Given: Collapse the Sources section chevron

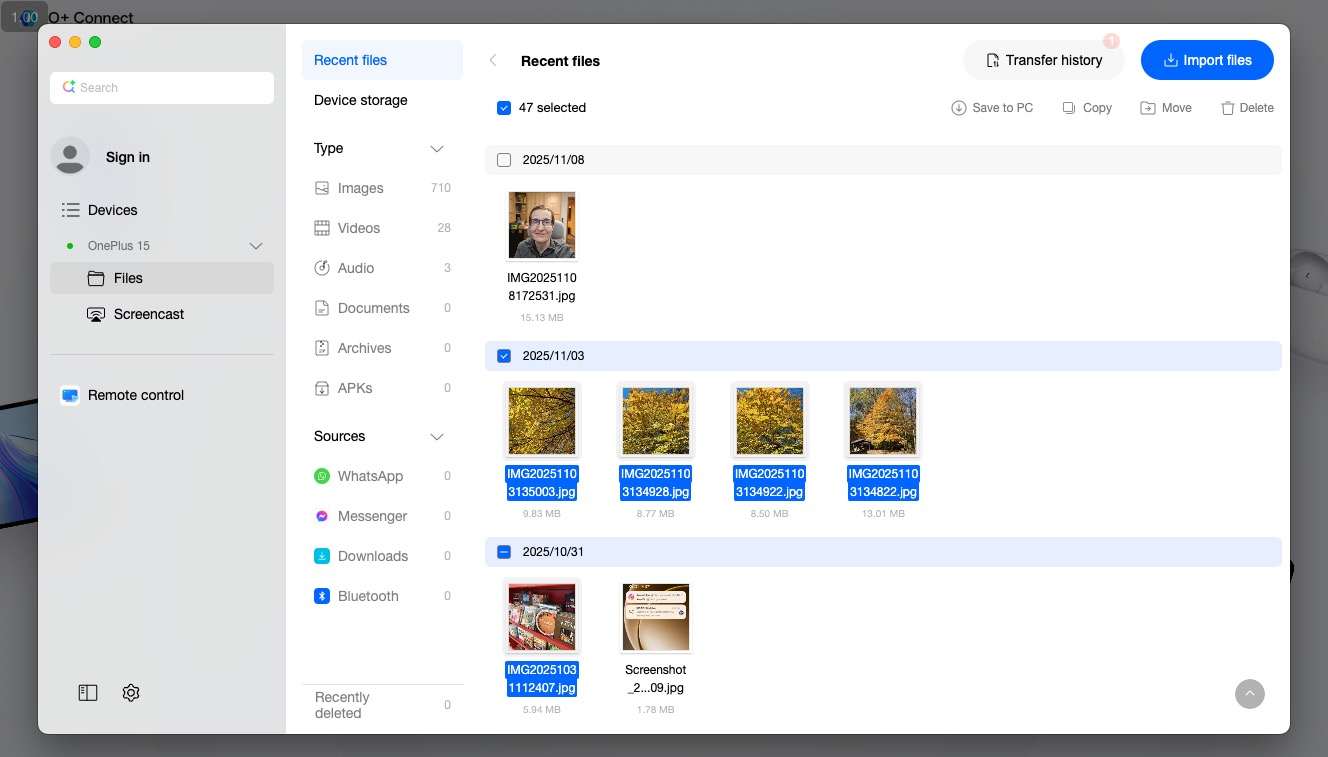Looking at the screenshot, I should (436, 437).
